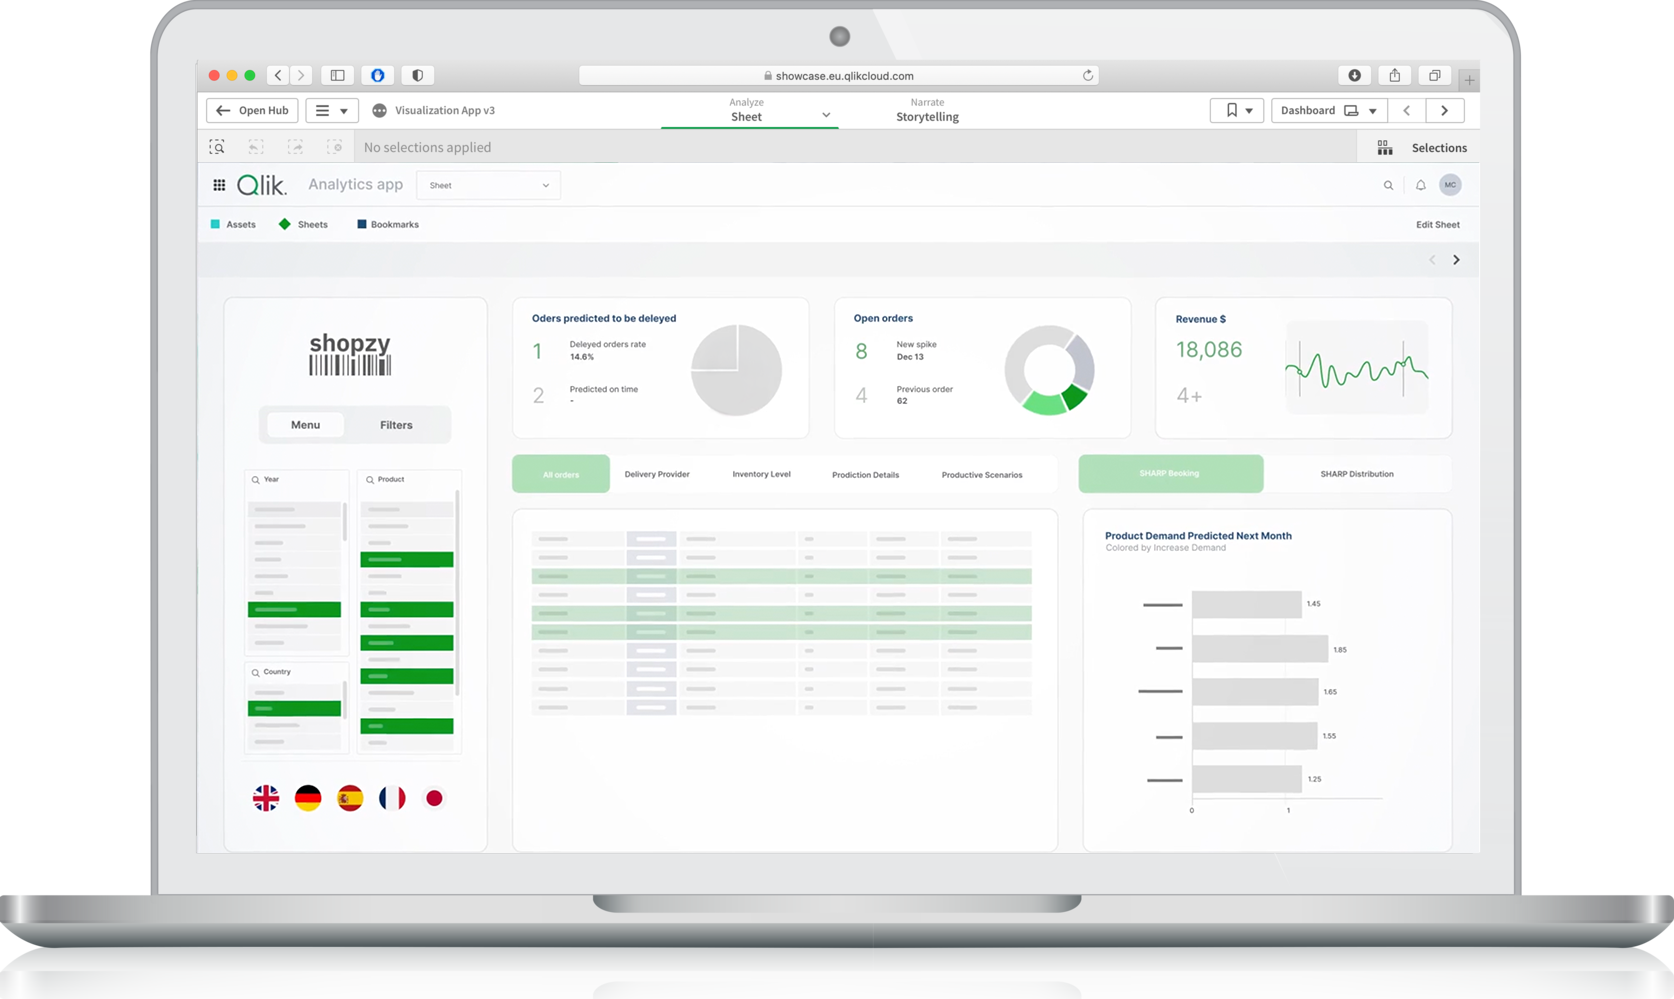Click the notification bell
This screenshot has width=1674, height=999.
tap(1420, 184)
